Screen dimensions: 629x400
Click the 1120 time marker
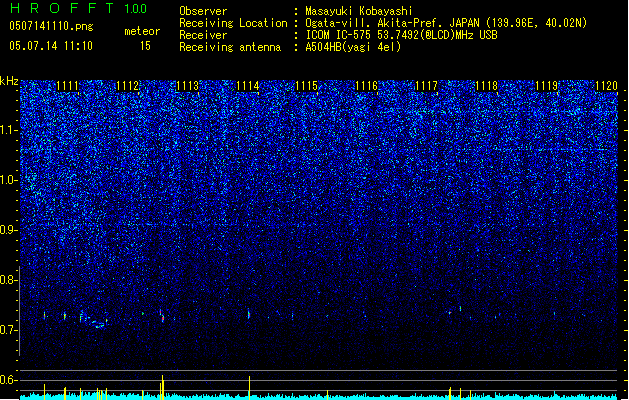coord(606,86)
